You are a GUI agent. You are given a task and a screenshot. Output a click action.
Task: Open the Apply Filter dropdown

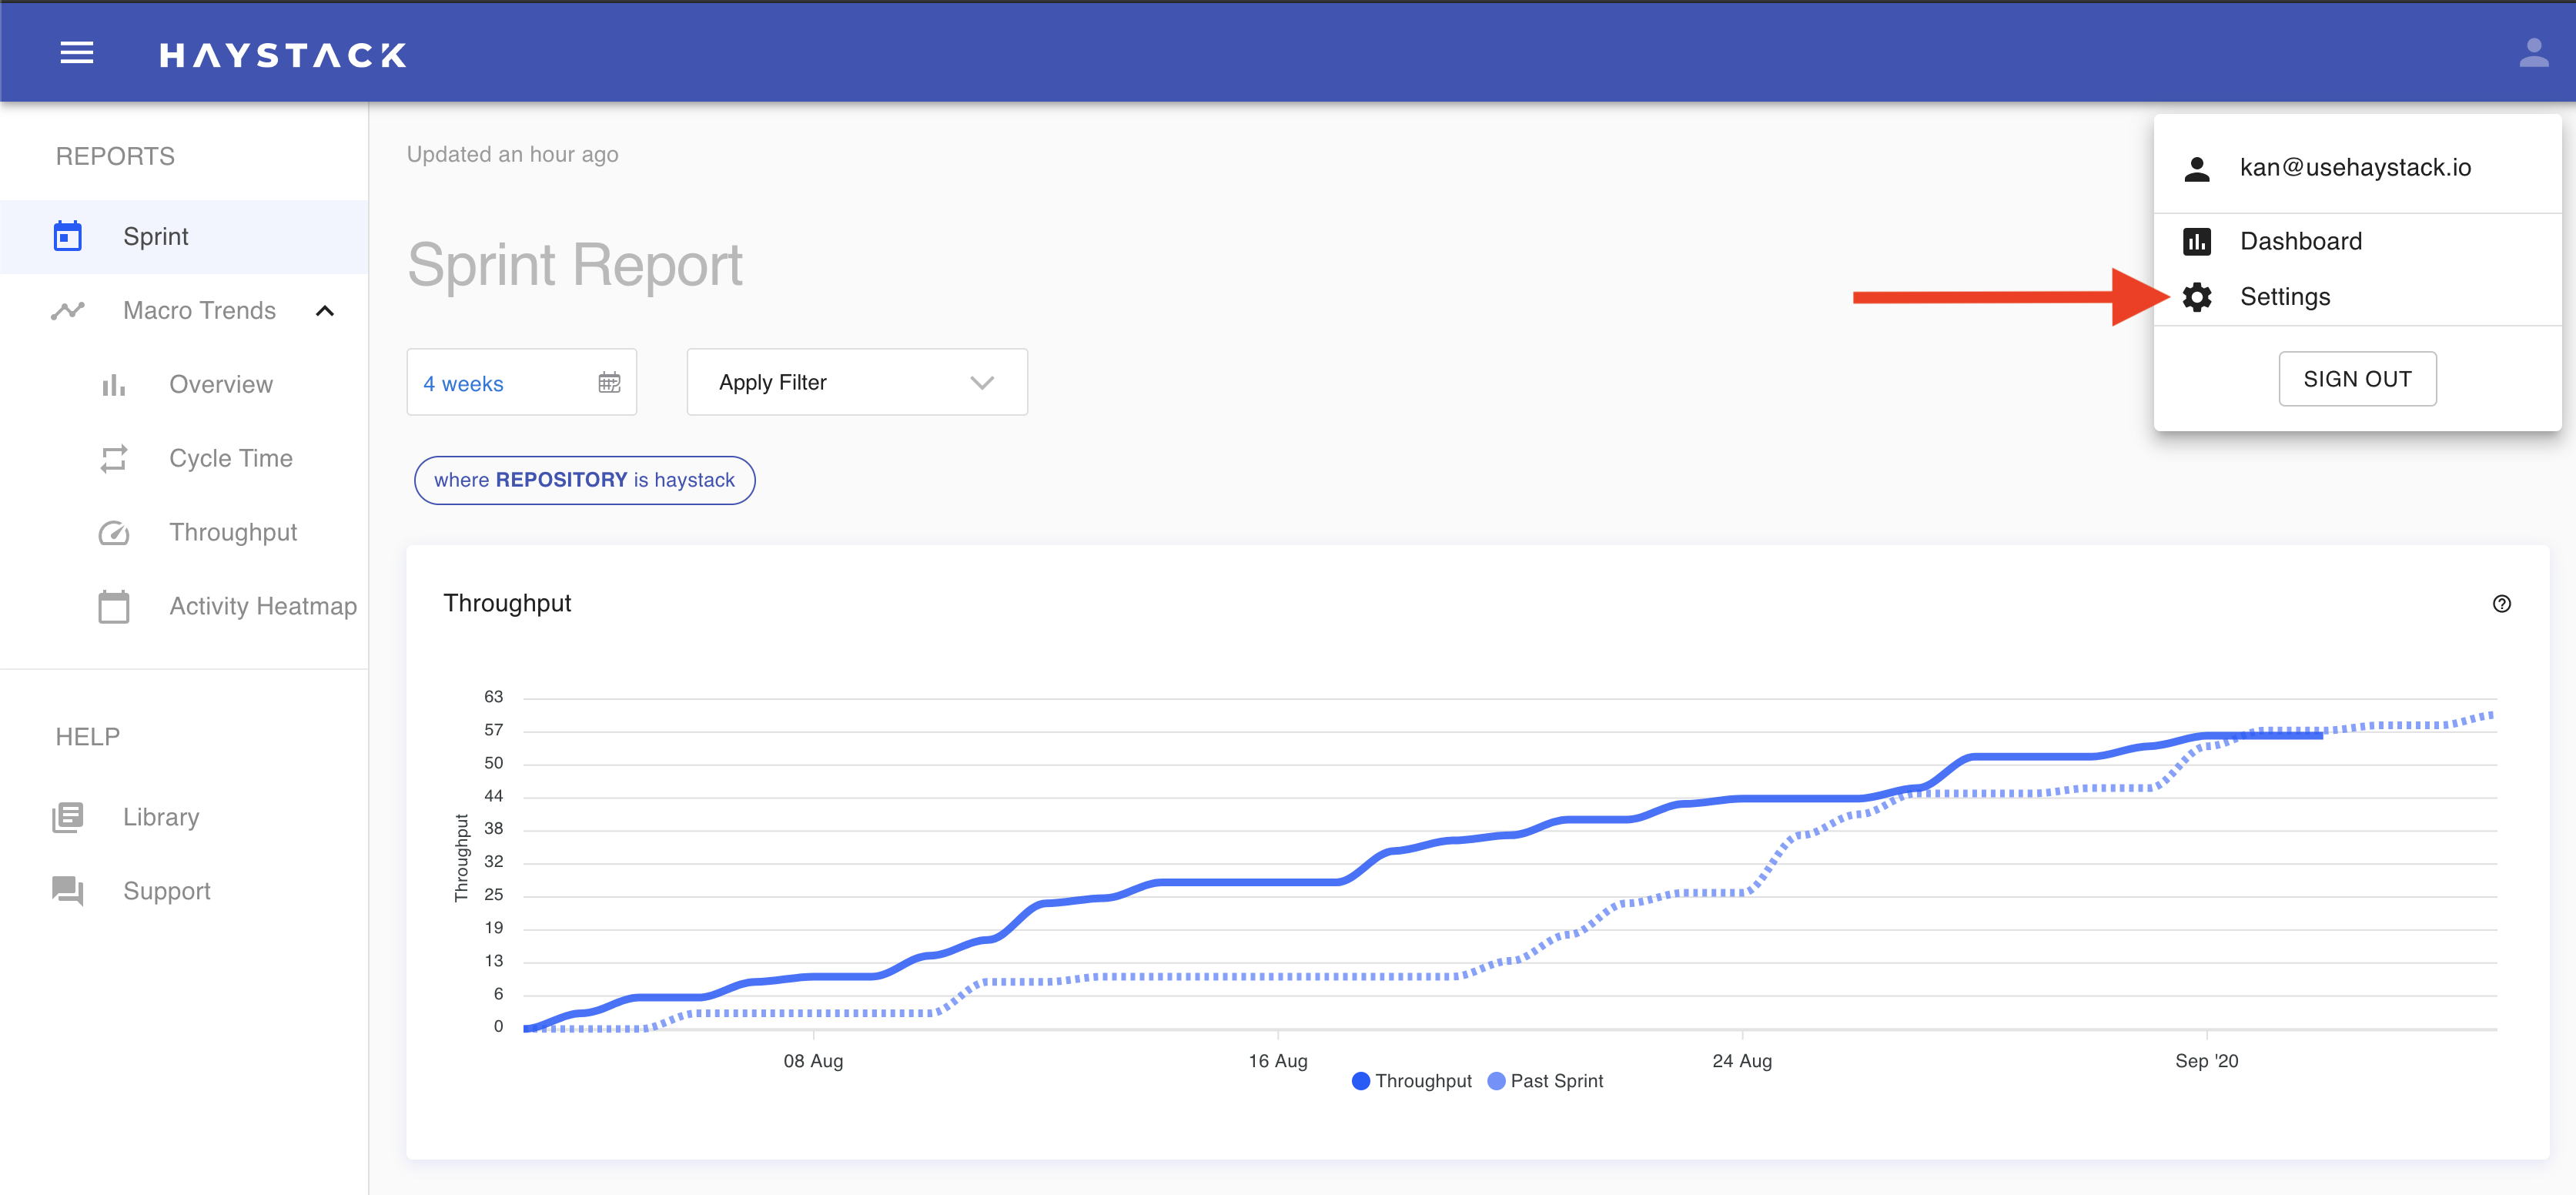(x=856, y=382)
